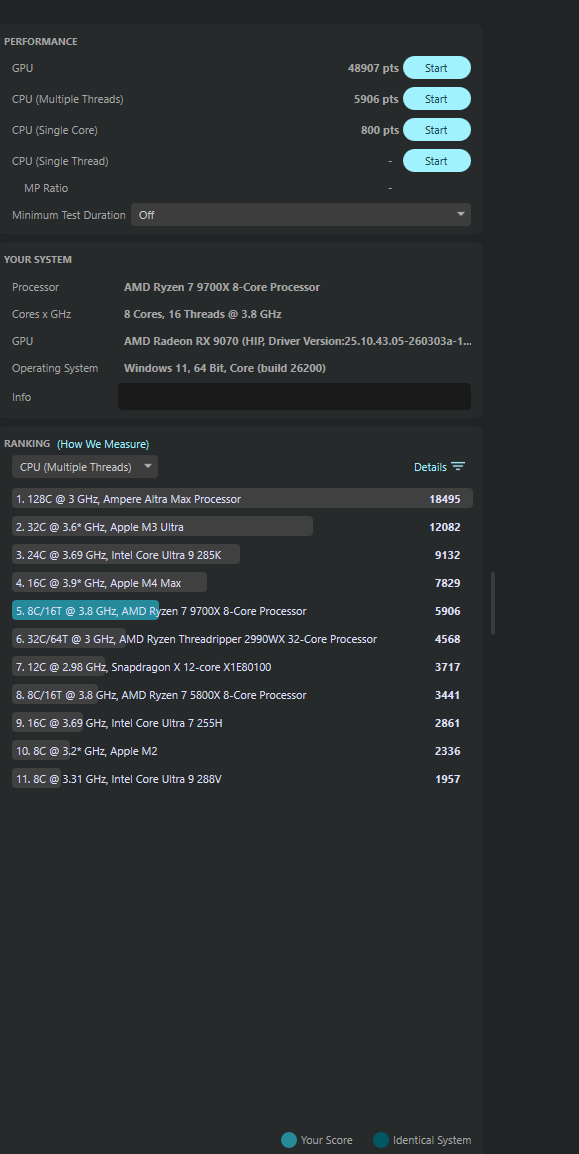Click the single core score 800 pts
This screenshot has height=1154, width=579.
[x=380, y=130]
